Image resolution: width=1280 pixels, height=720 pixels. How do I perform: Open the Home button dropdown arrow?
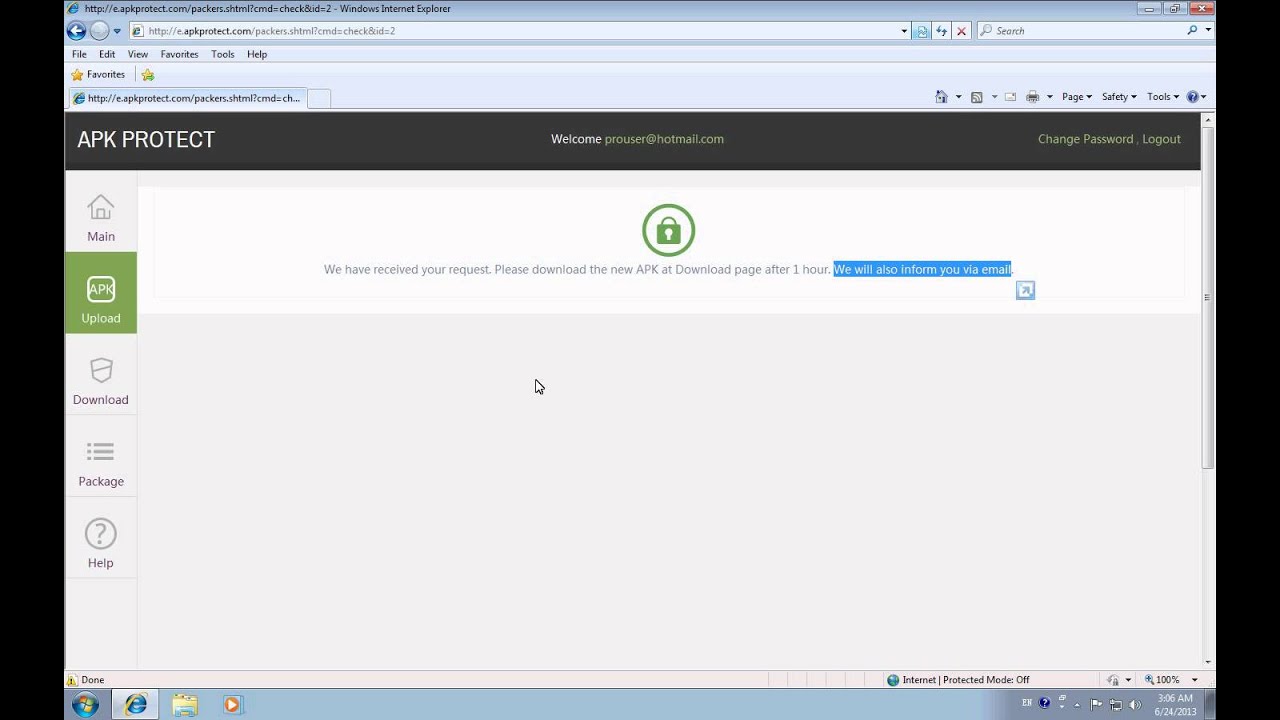[x=958, y=97]
